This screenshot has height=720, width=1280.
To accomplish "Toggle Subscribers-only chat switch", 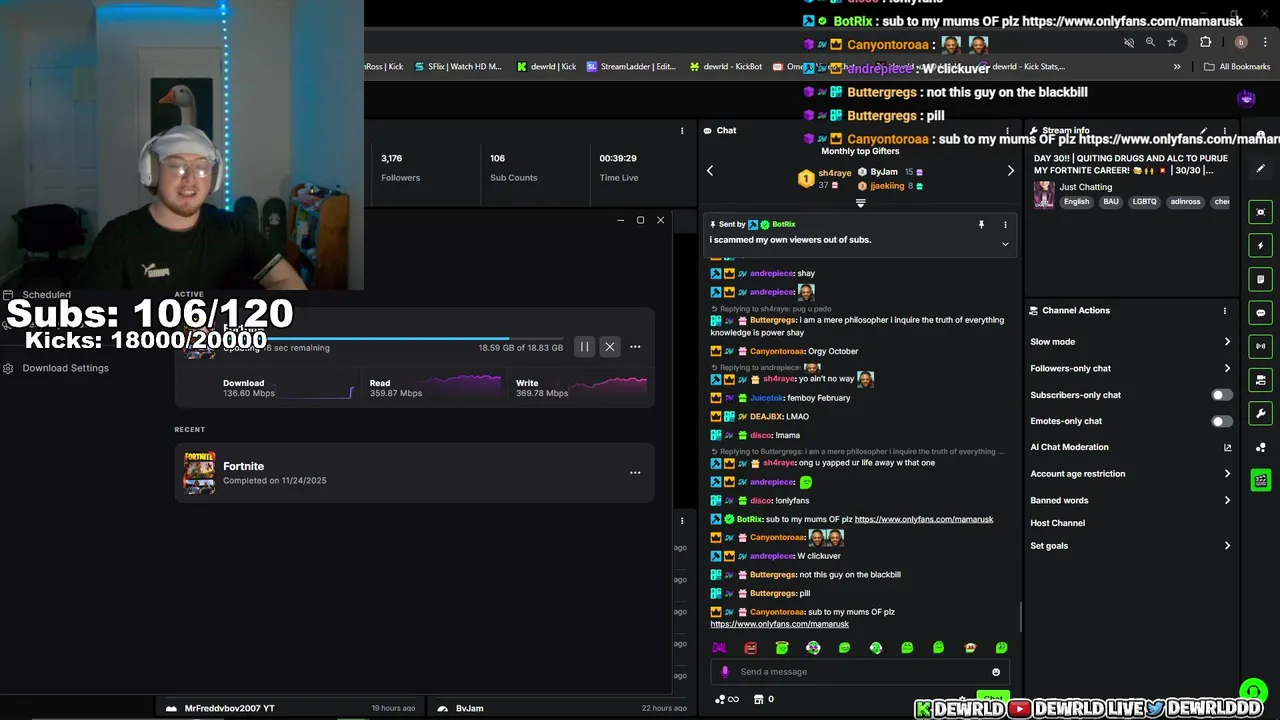I will (1222, 395).
